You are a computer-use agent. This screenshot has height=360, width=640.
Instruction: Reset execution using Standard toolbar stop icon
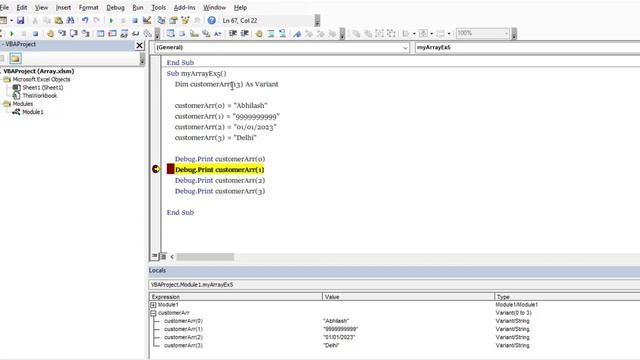[x=135, y=20]
